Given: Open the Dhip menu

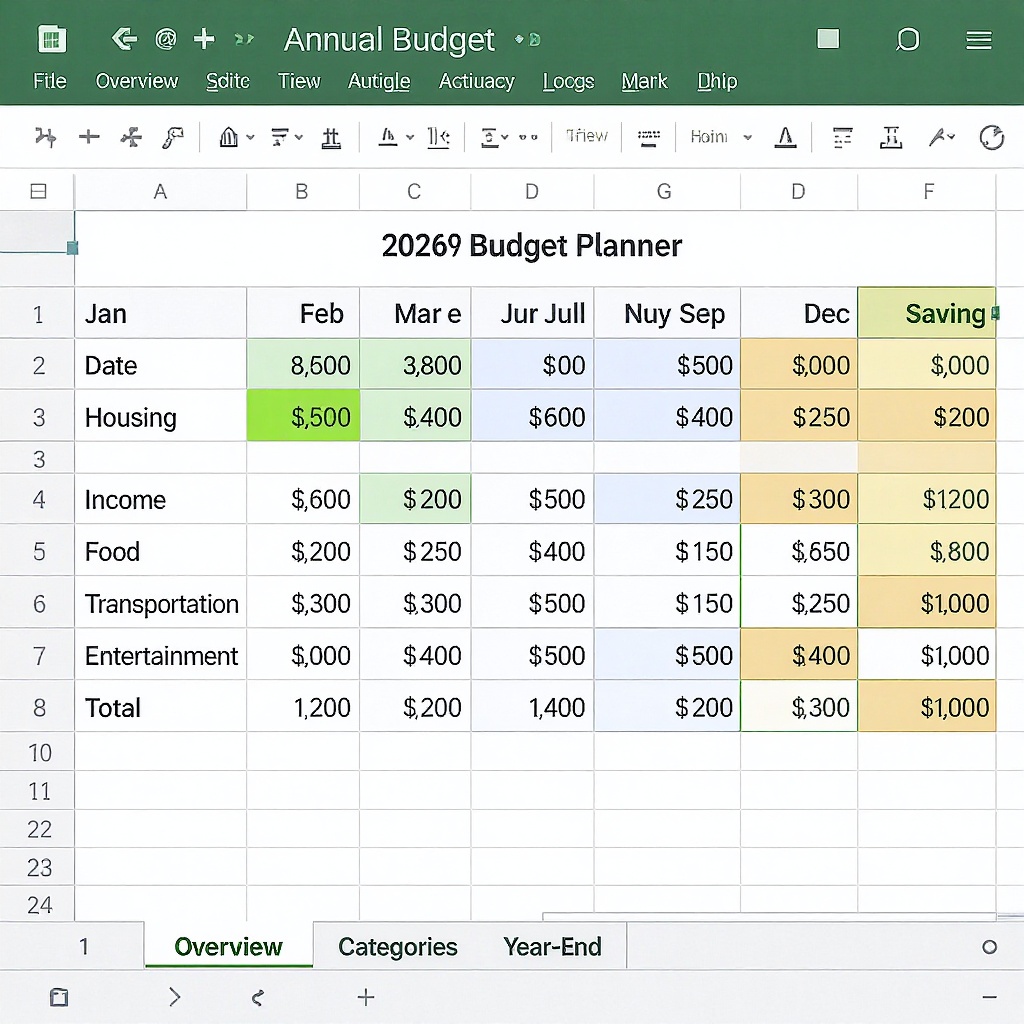Looking at the screenshot, I should [x=717, y=82].
